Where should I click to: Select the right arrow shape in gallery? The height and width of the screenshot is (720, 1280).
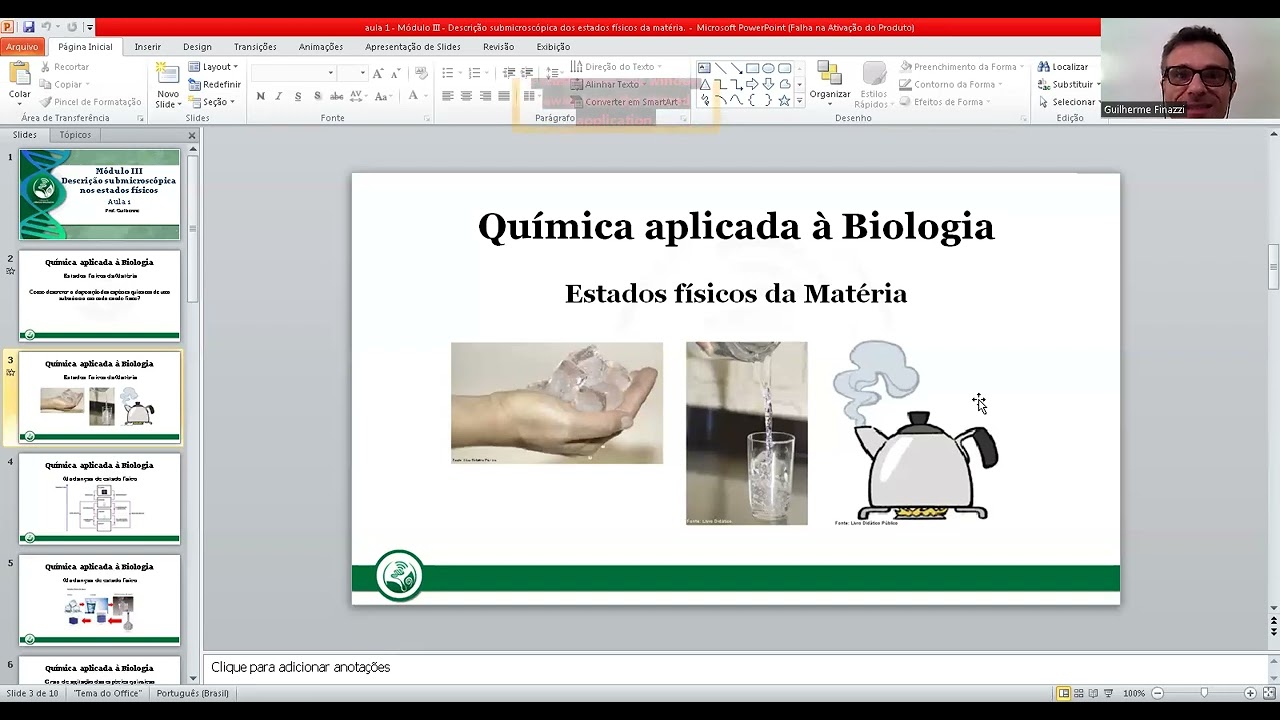[752, 84]
